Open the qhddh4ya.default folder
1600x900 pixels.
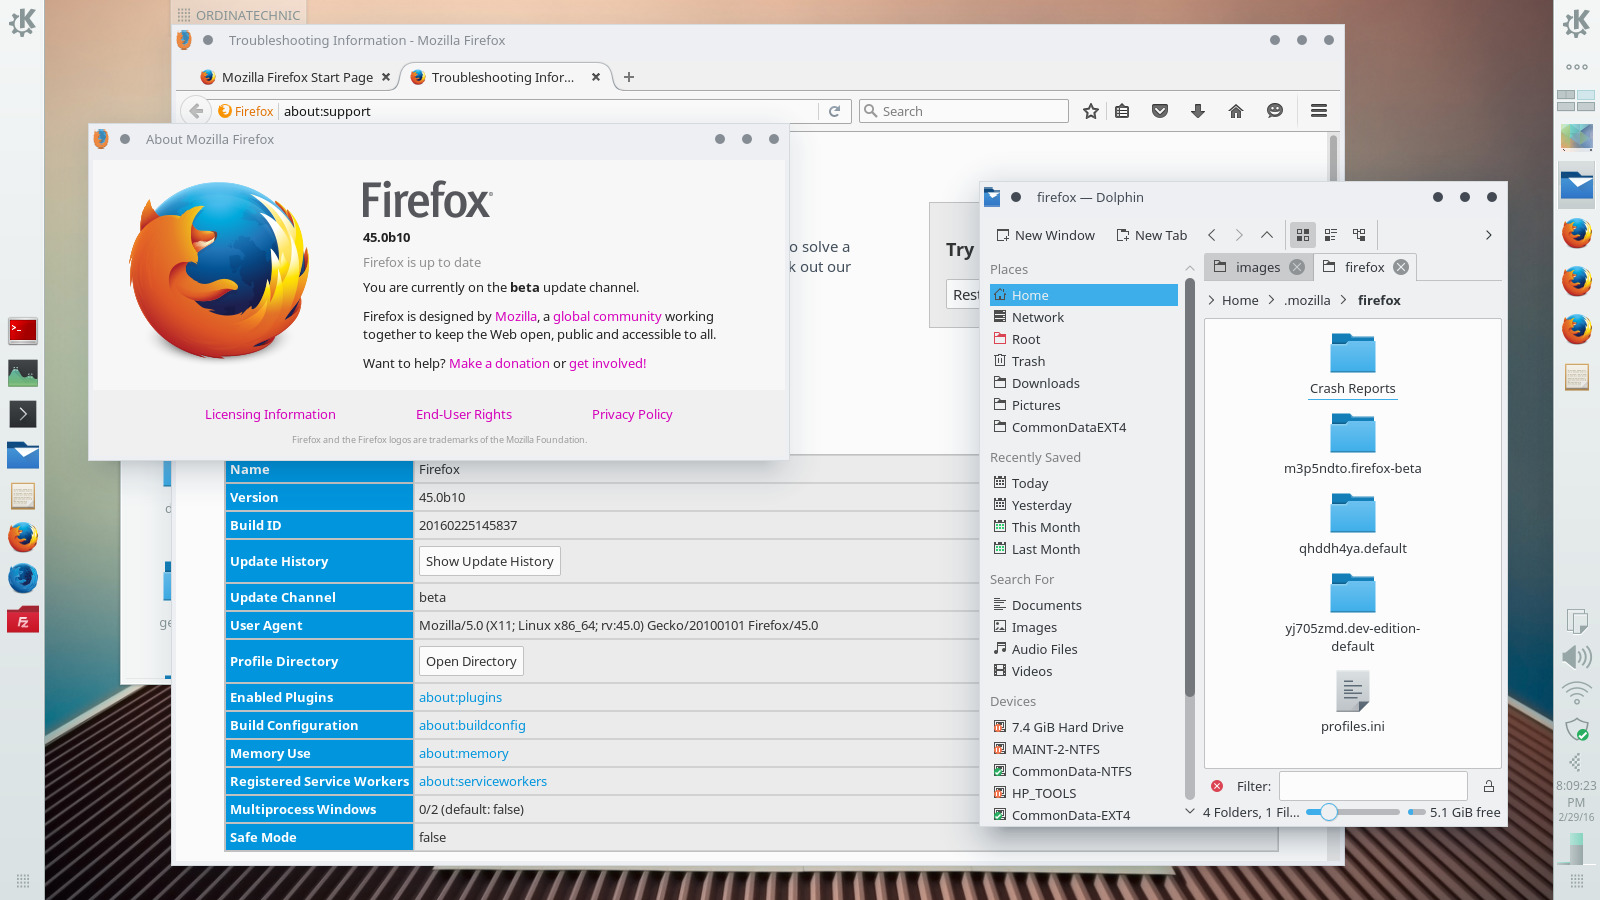click(x=1353, y=524)
